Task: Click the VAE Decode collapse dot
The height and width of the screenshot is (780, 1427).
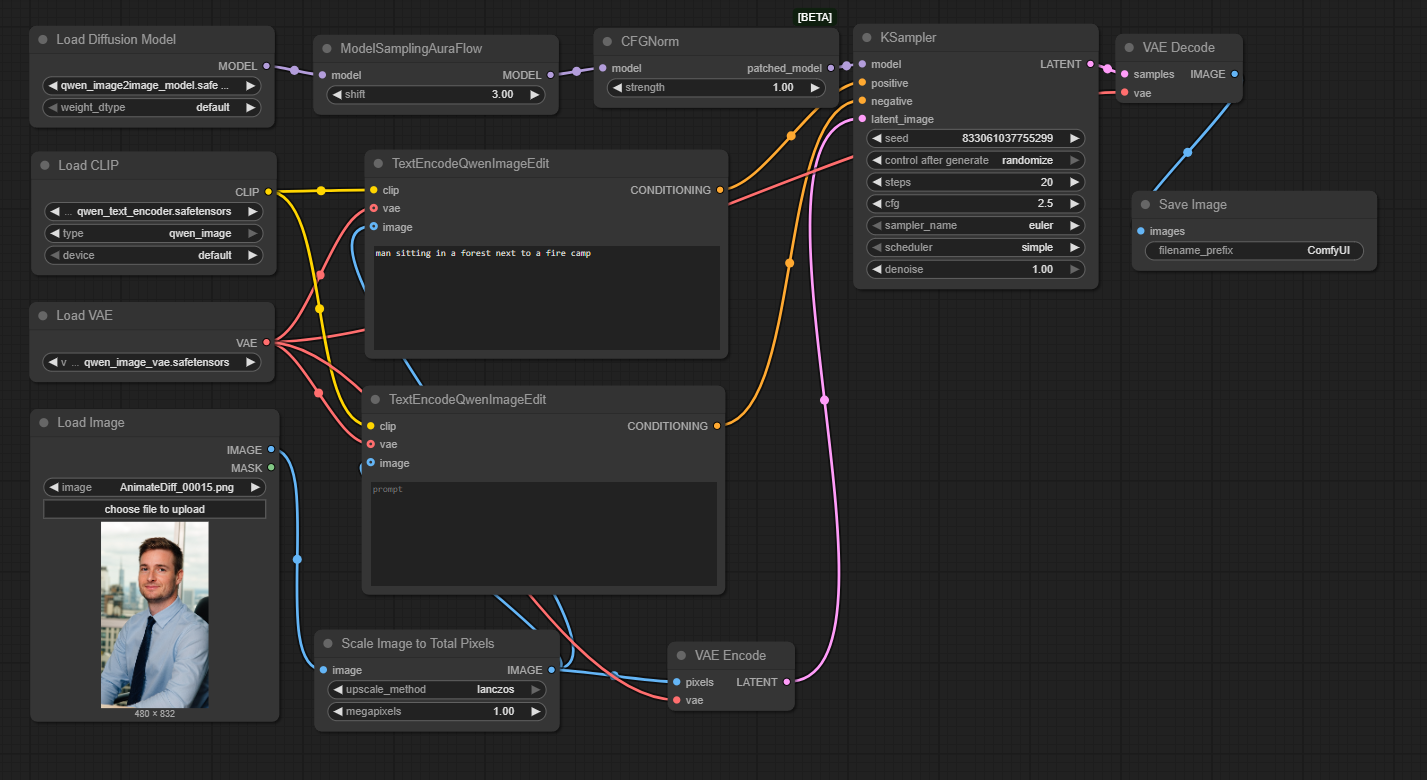Action: click(1129, 48)
